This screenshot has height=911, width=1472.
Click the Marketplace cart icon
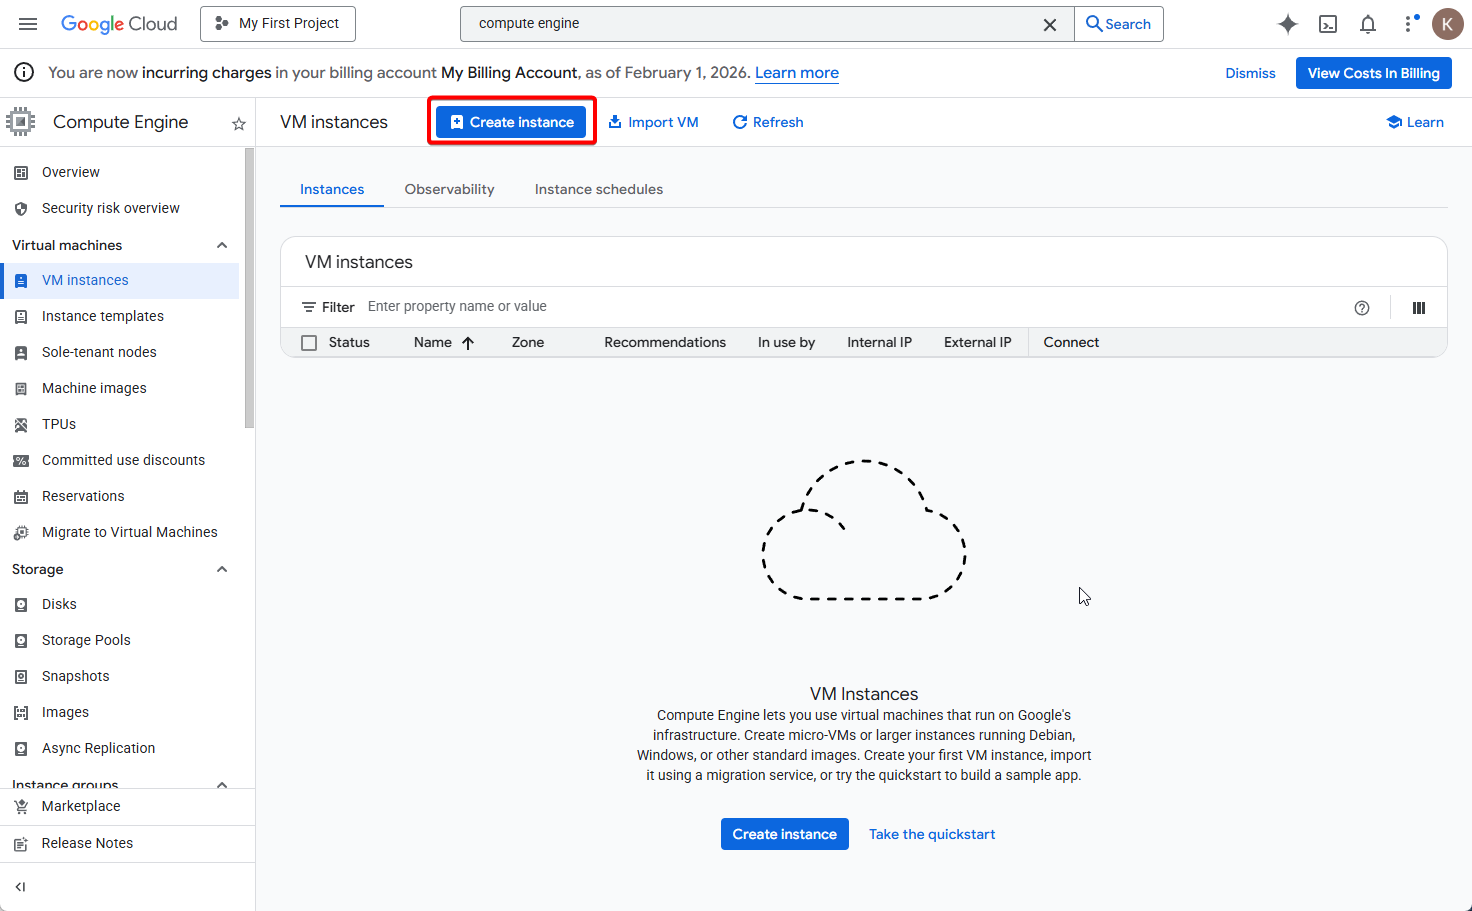pos(21,807)
